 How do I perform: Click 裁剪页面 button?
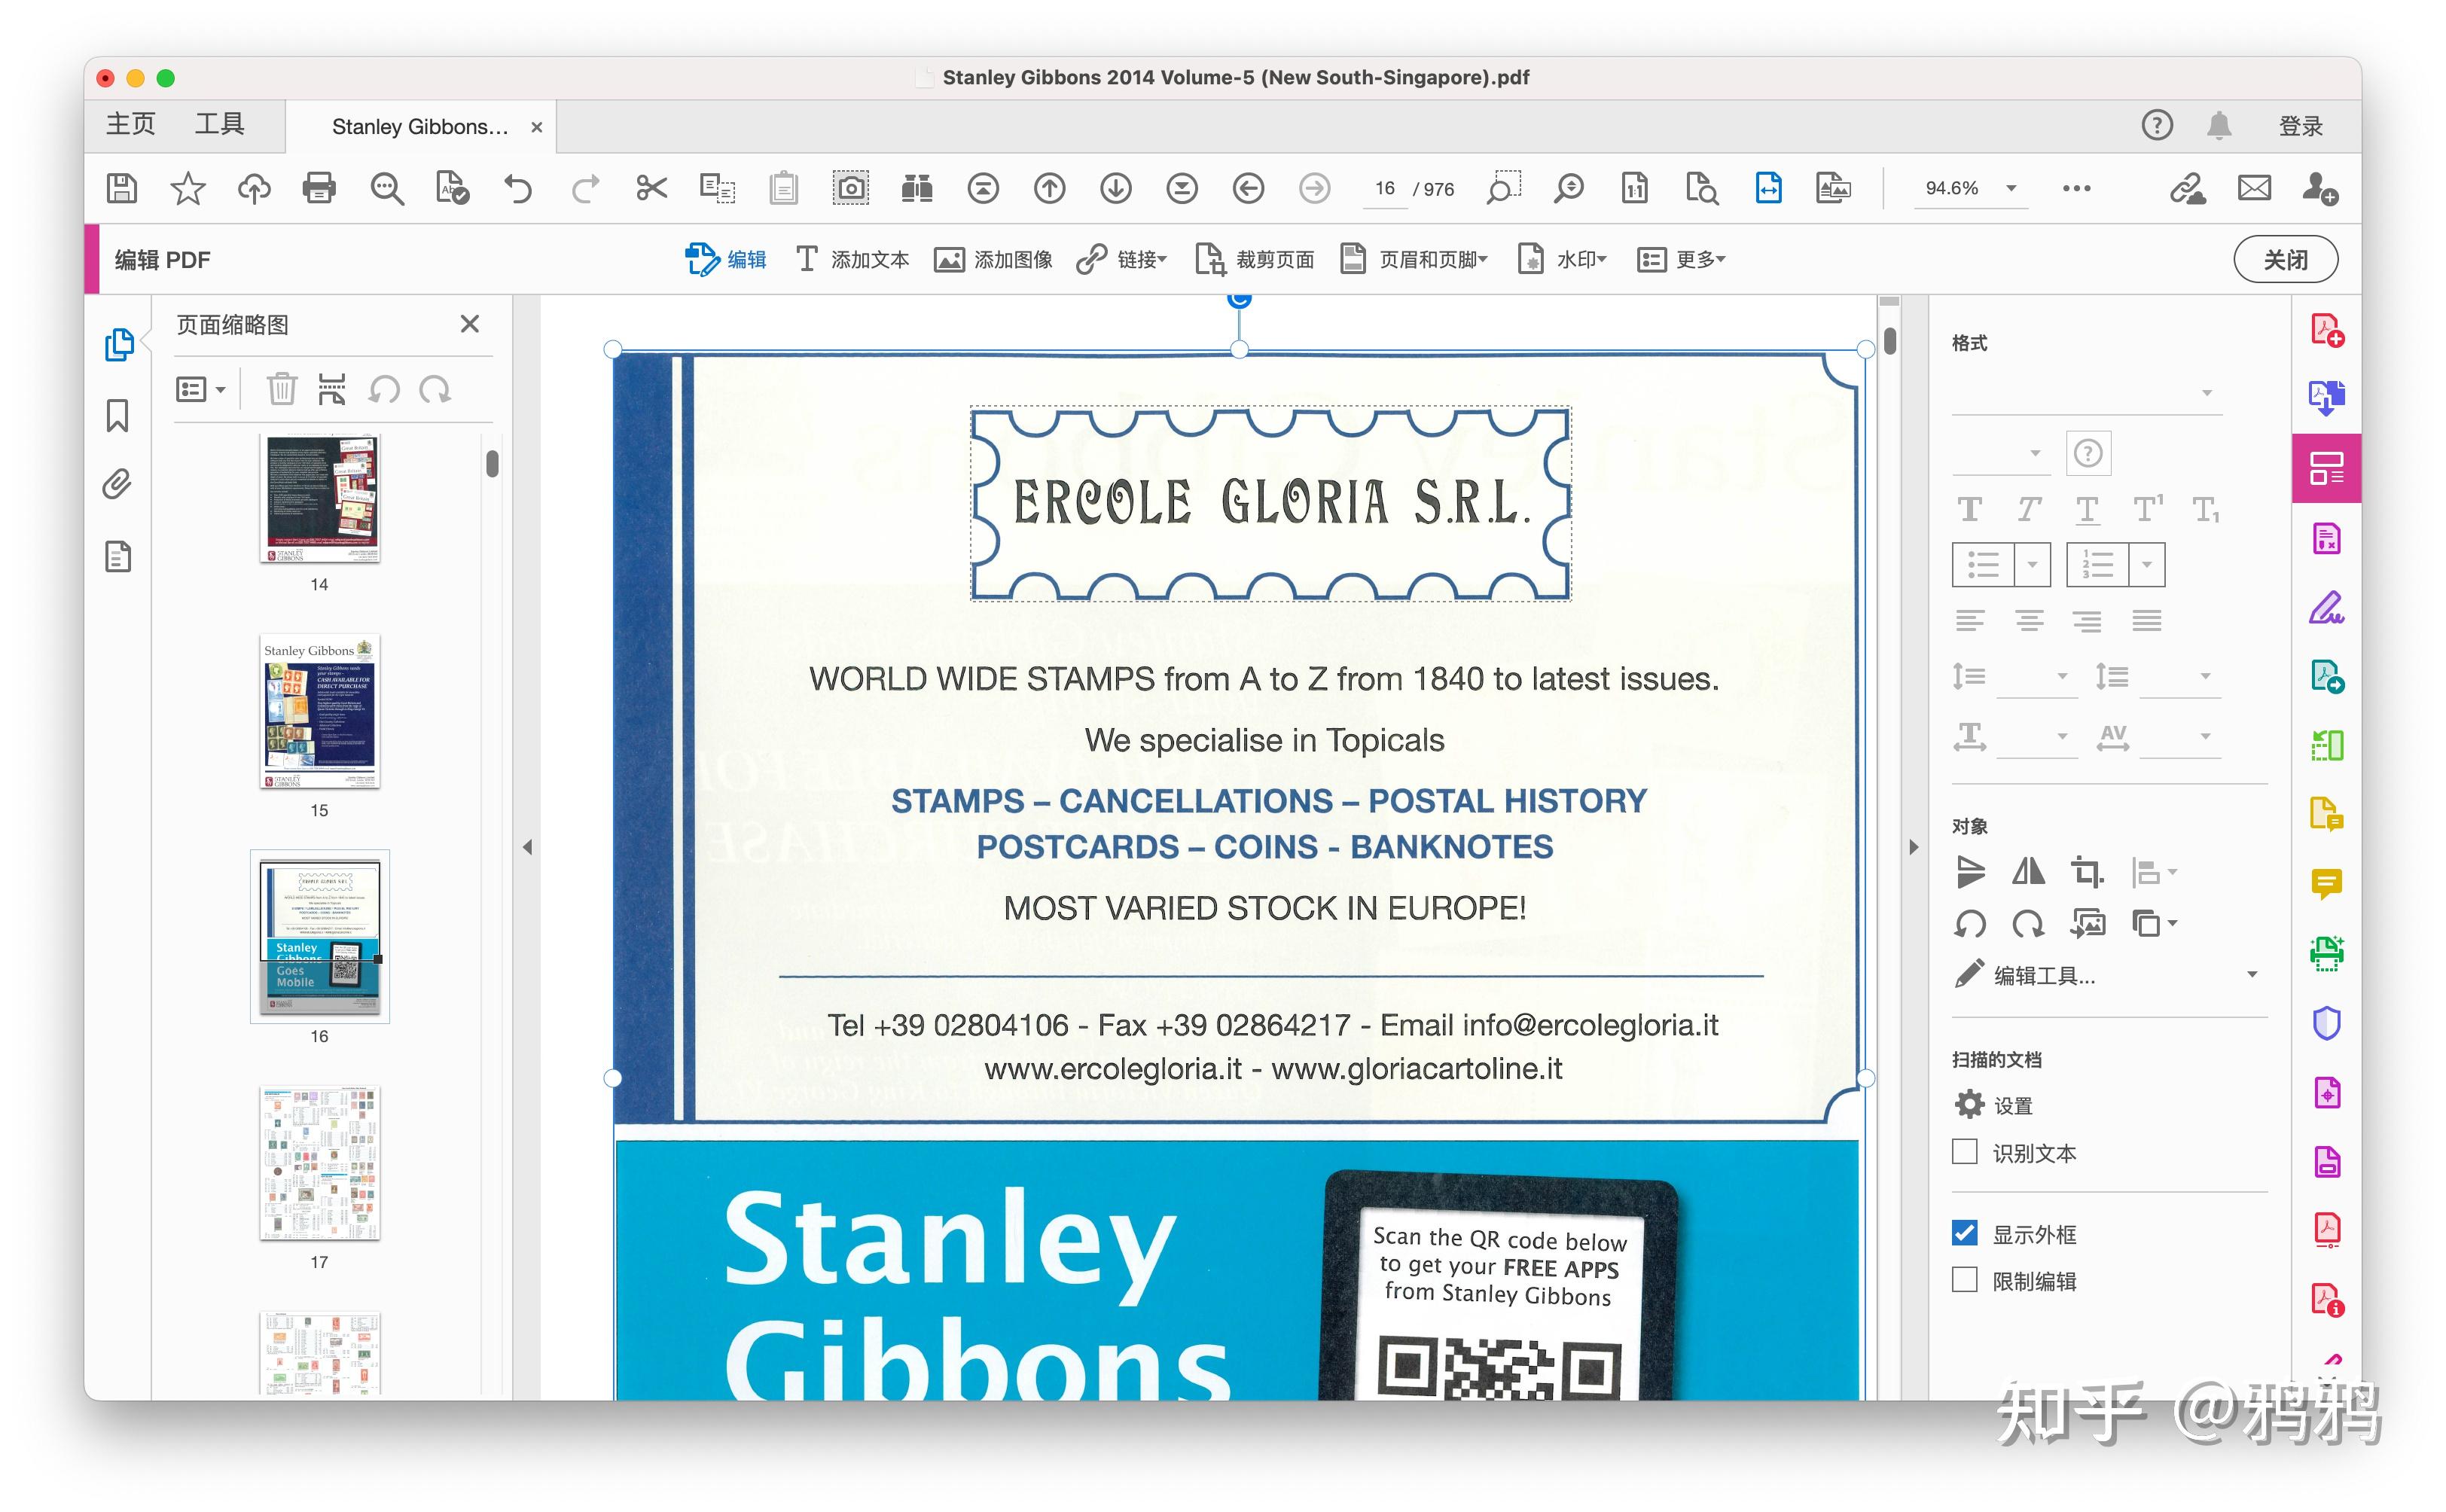pyautogui.click(x=1254, y=260)
